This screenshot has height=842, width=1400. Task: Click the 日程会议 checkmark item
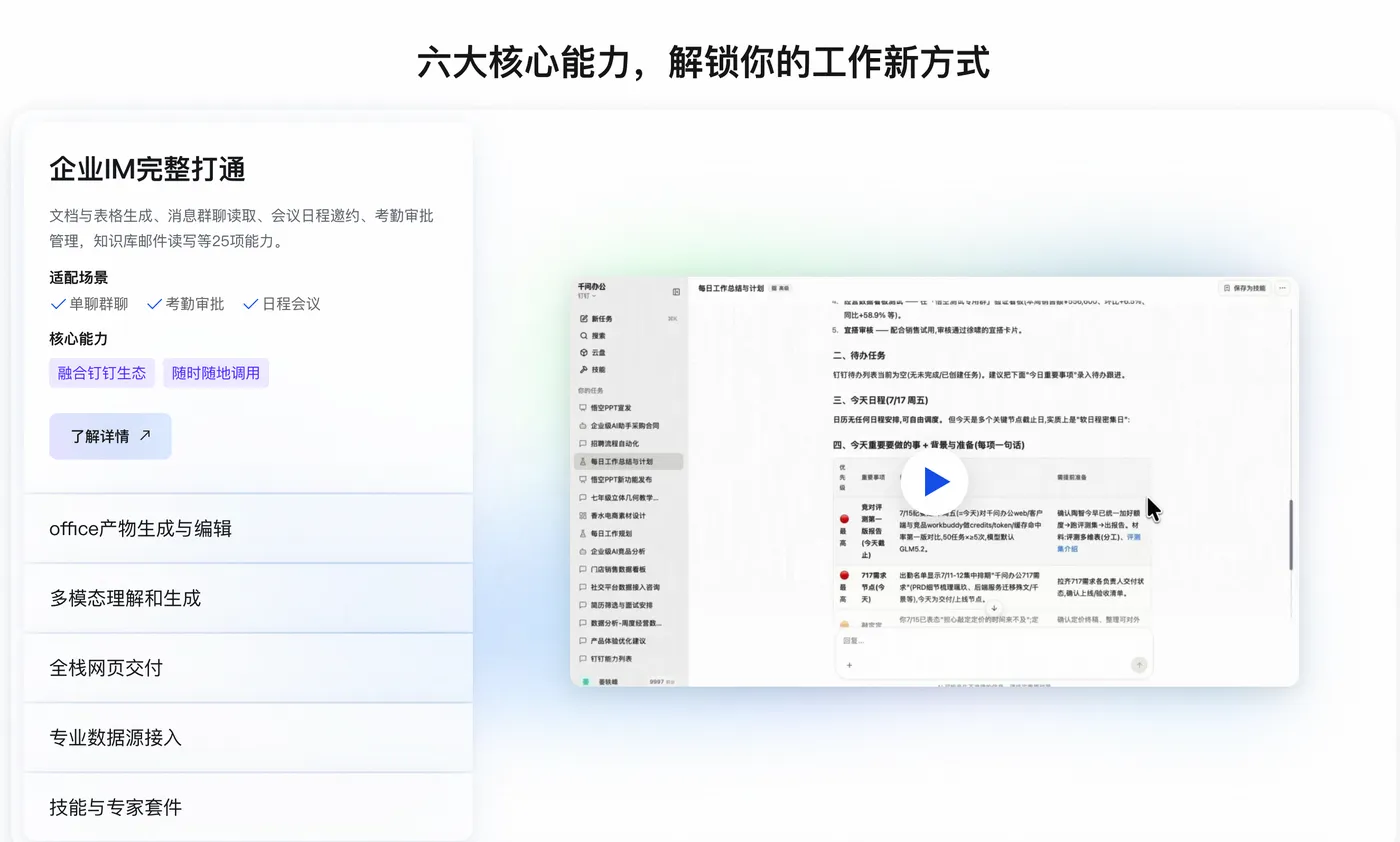[282, 304]
